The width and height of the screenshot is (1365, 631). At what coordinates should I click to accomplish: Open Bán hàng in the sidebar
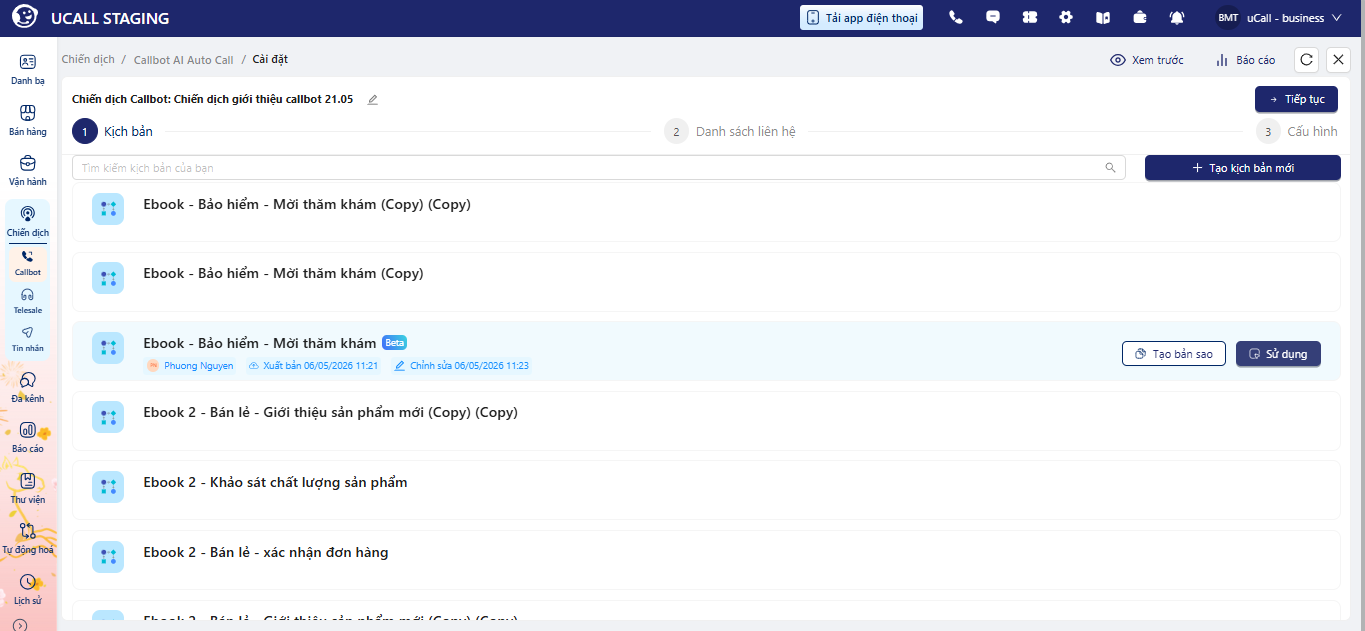(x=28, y=121)
